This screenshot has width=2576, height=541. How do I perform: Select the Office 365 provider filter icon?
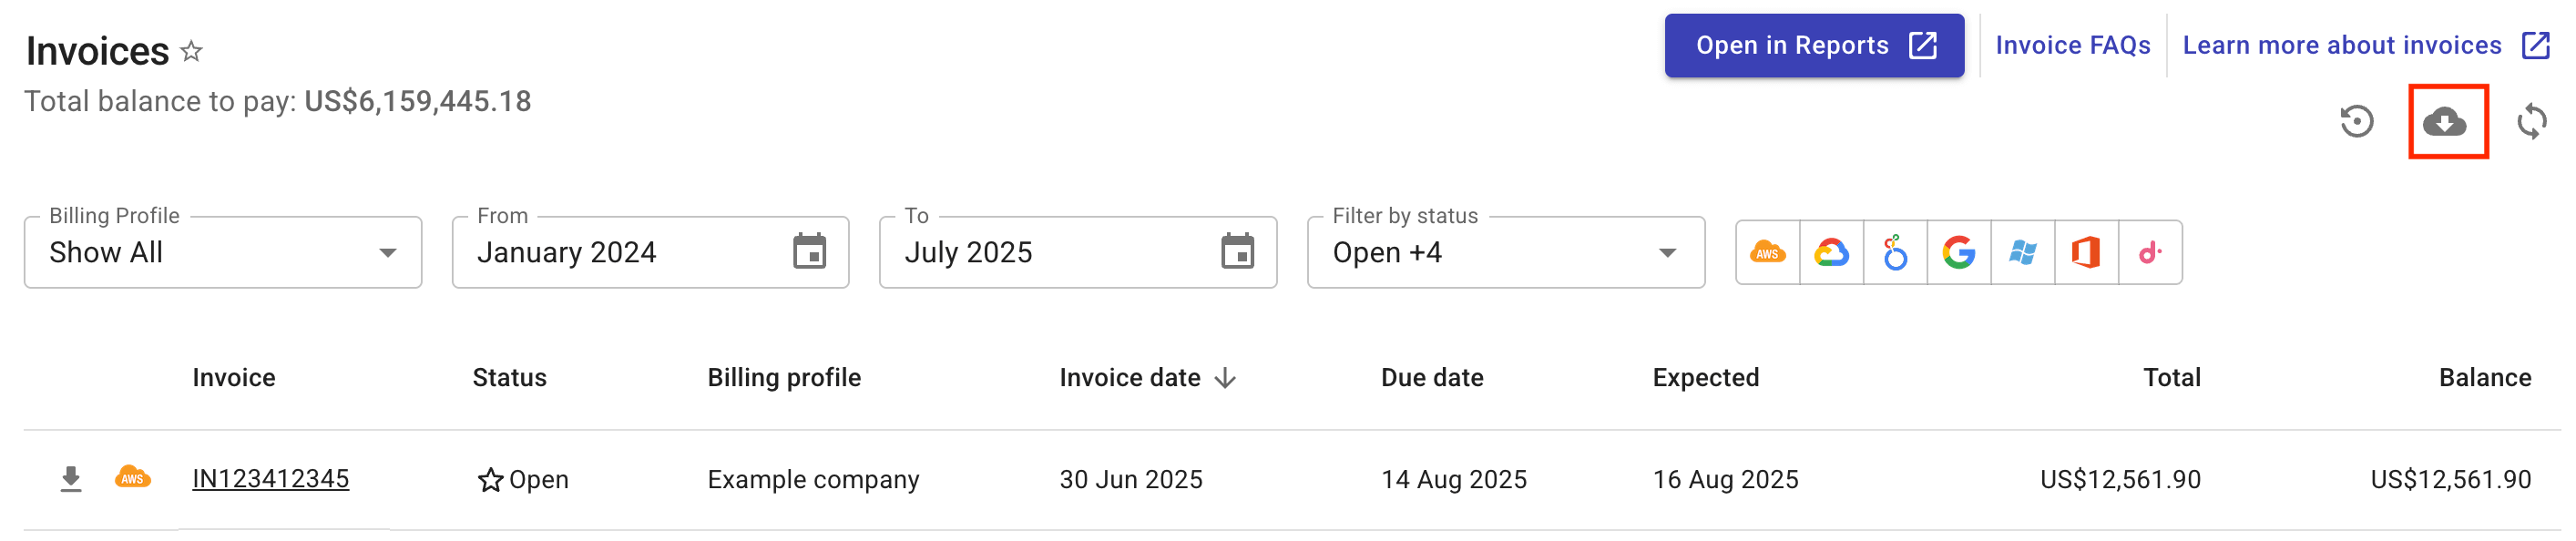2088,253
